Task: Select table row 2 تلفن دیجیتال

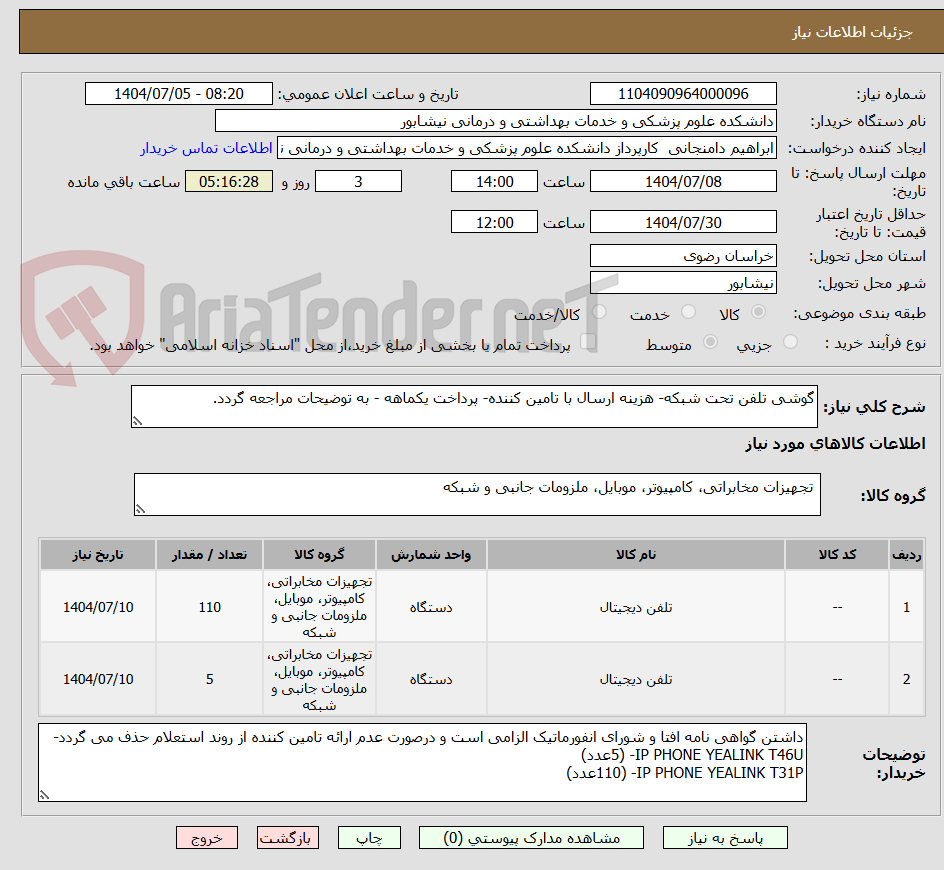Action: tap(482, 679)
